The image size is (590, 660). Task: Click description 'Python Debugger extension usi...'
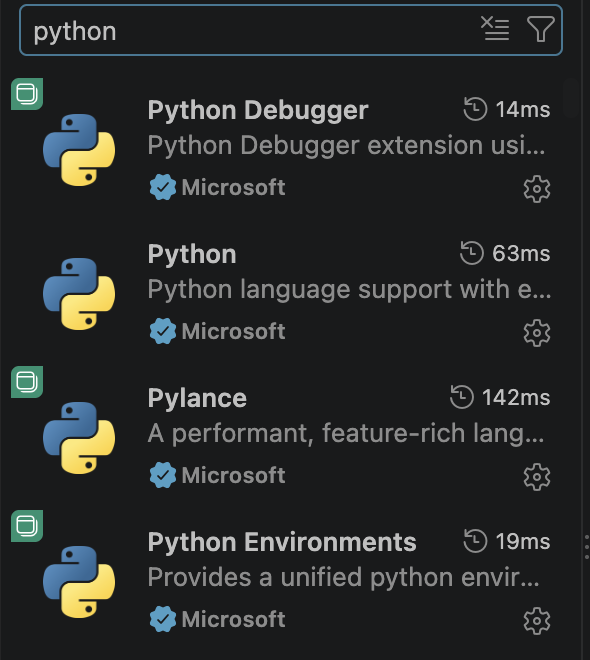(346, 146)
